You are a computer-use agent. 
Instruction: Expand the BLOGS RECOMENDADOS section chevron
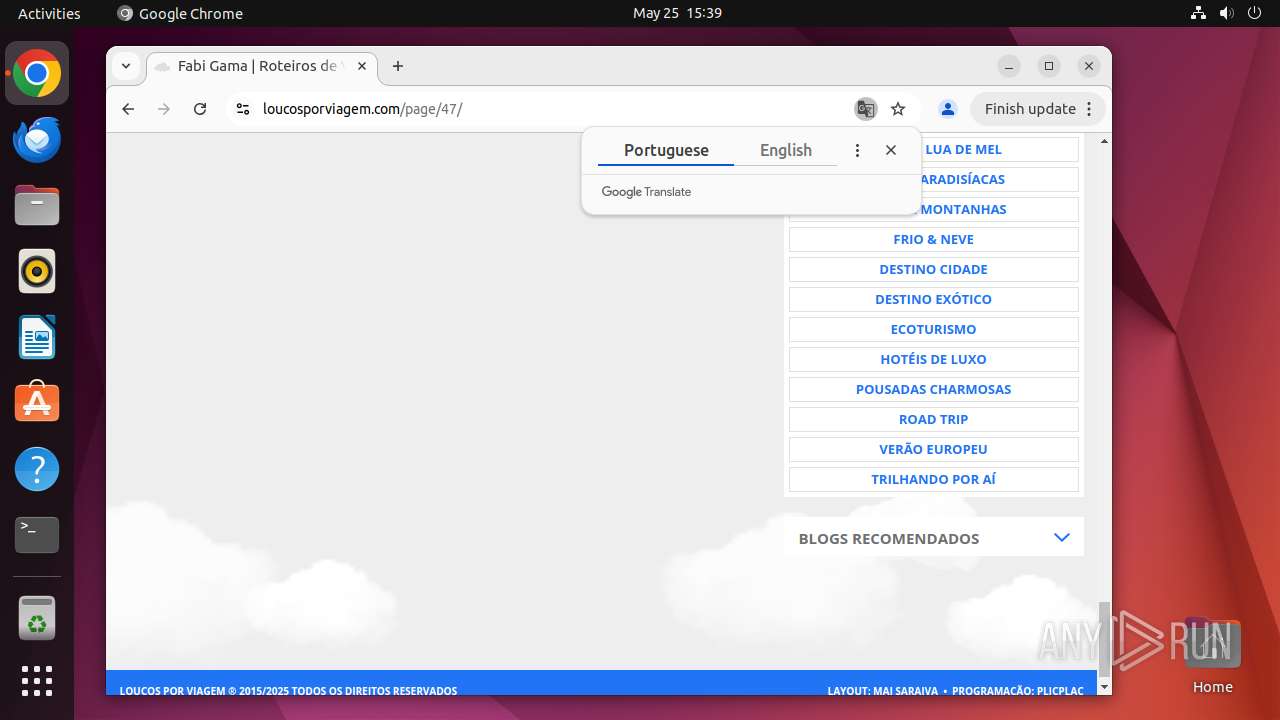point(1062,538)
